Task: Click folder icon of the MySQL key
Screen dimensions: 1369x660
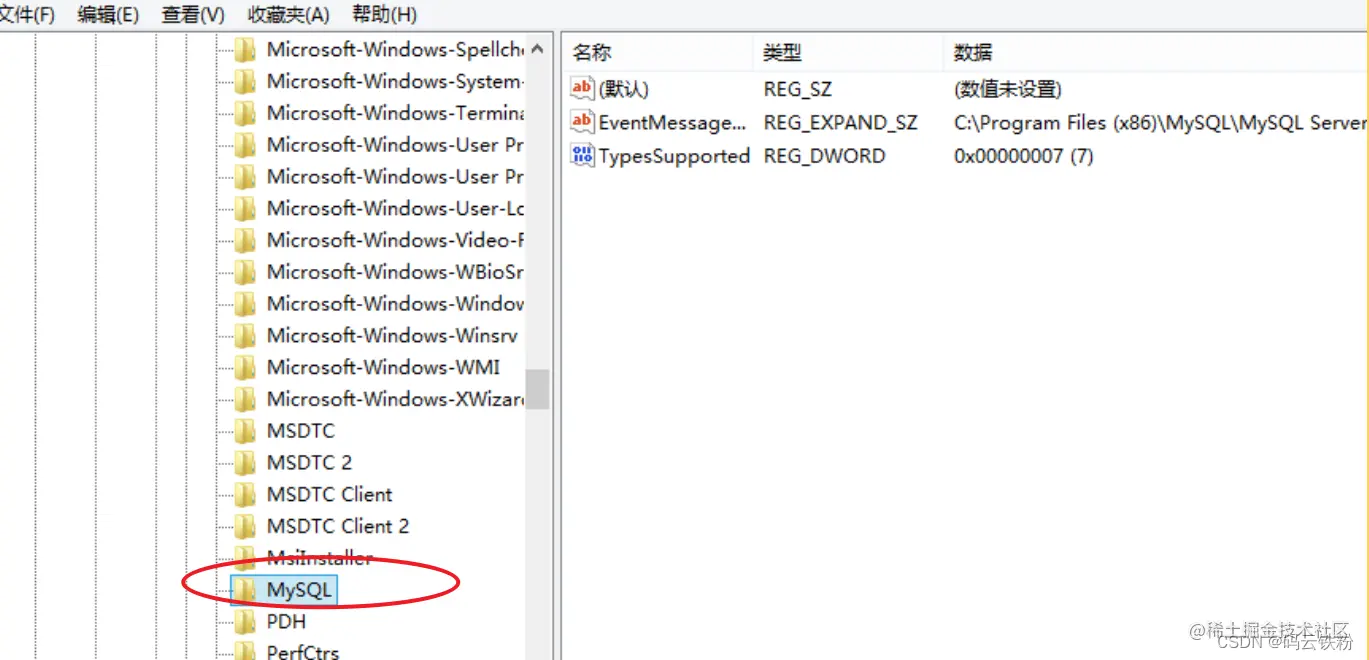Action: click(x=244, y=590)
